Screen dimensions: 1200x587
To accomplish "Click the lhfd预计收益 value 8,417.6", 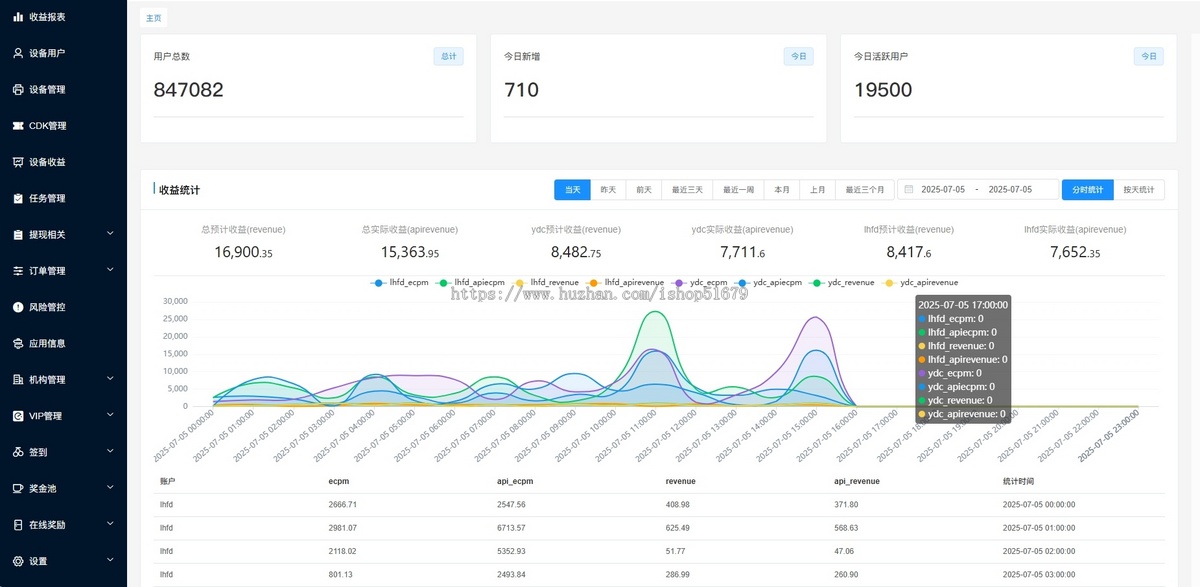I will 909,253.
